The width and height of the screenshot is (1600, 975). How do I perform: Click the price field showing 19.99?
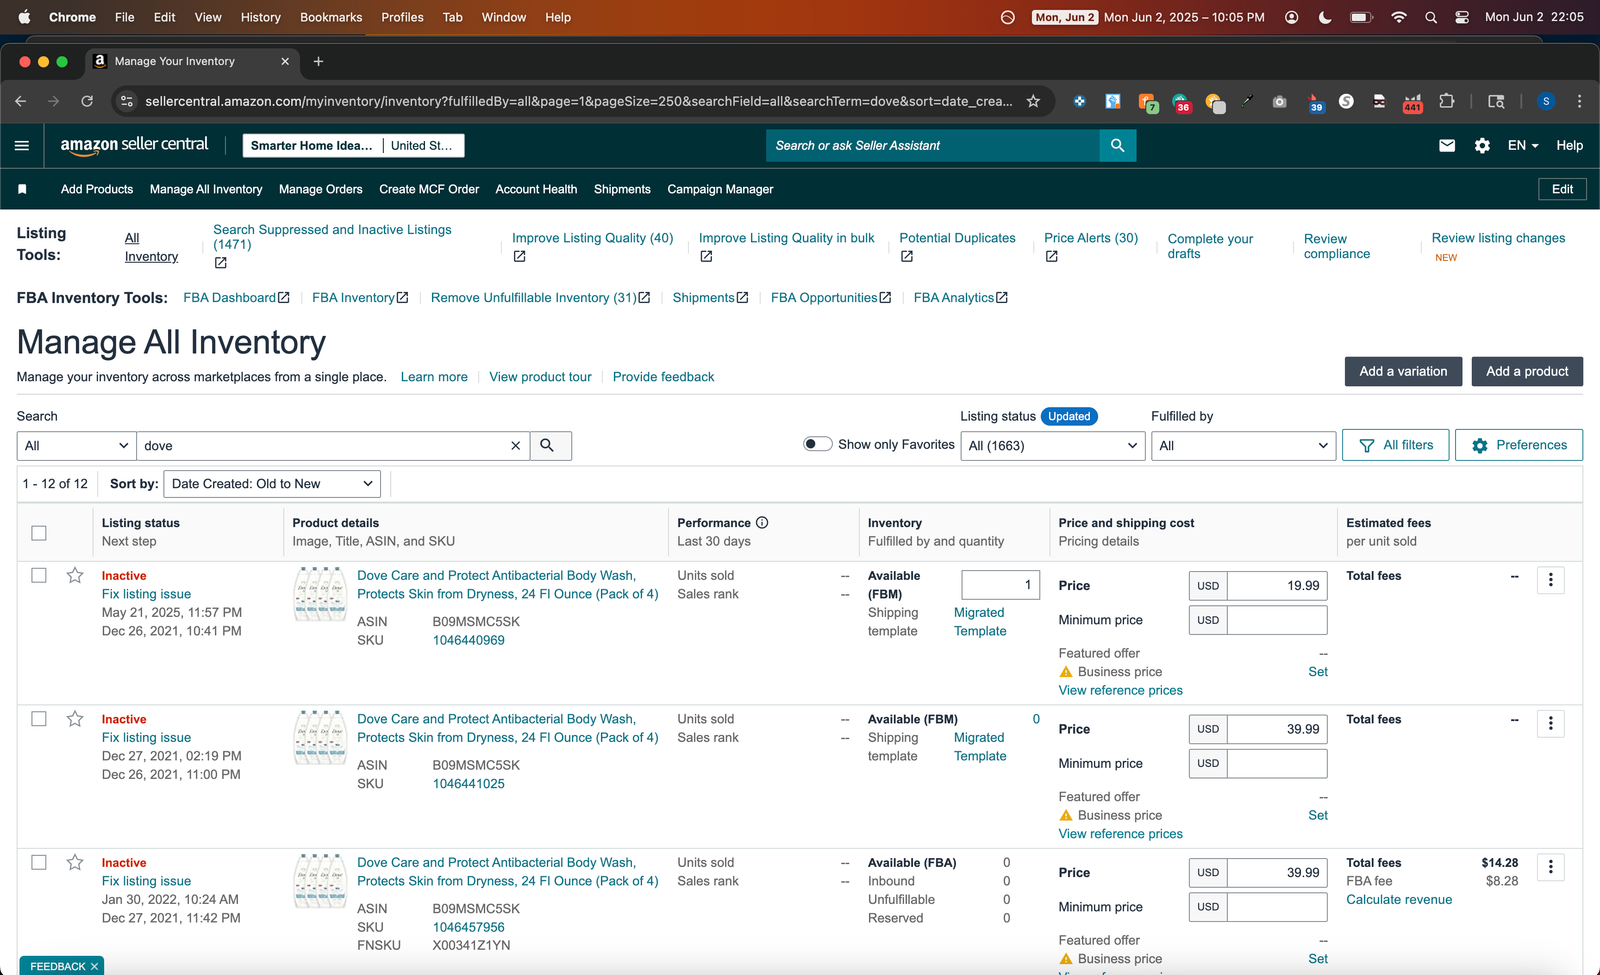tap(1277, 586)
